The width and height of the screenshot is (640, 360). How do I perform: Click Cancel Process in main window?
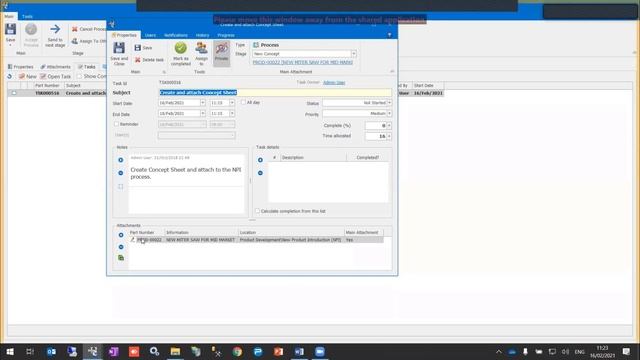tap(89, 29)
